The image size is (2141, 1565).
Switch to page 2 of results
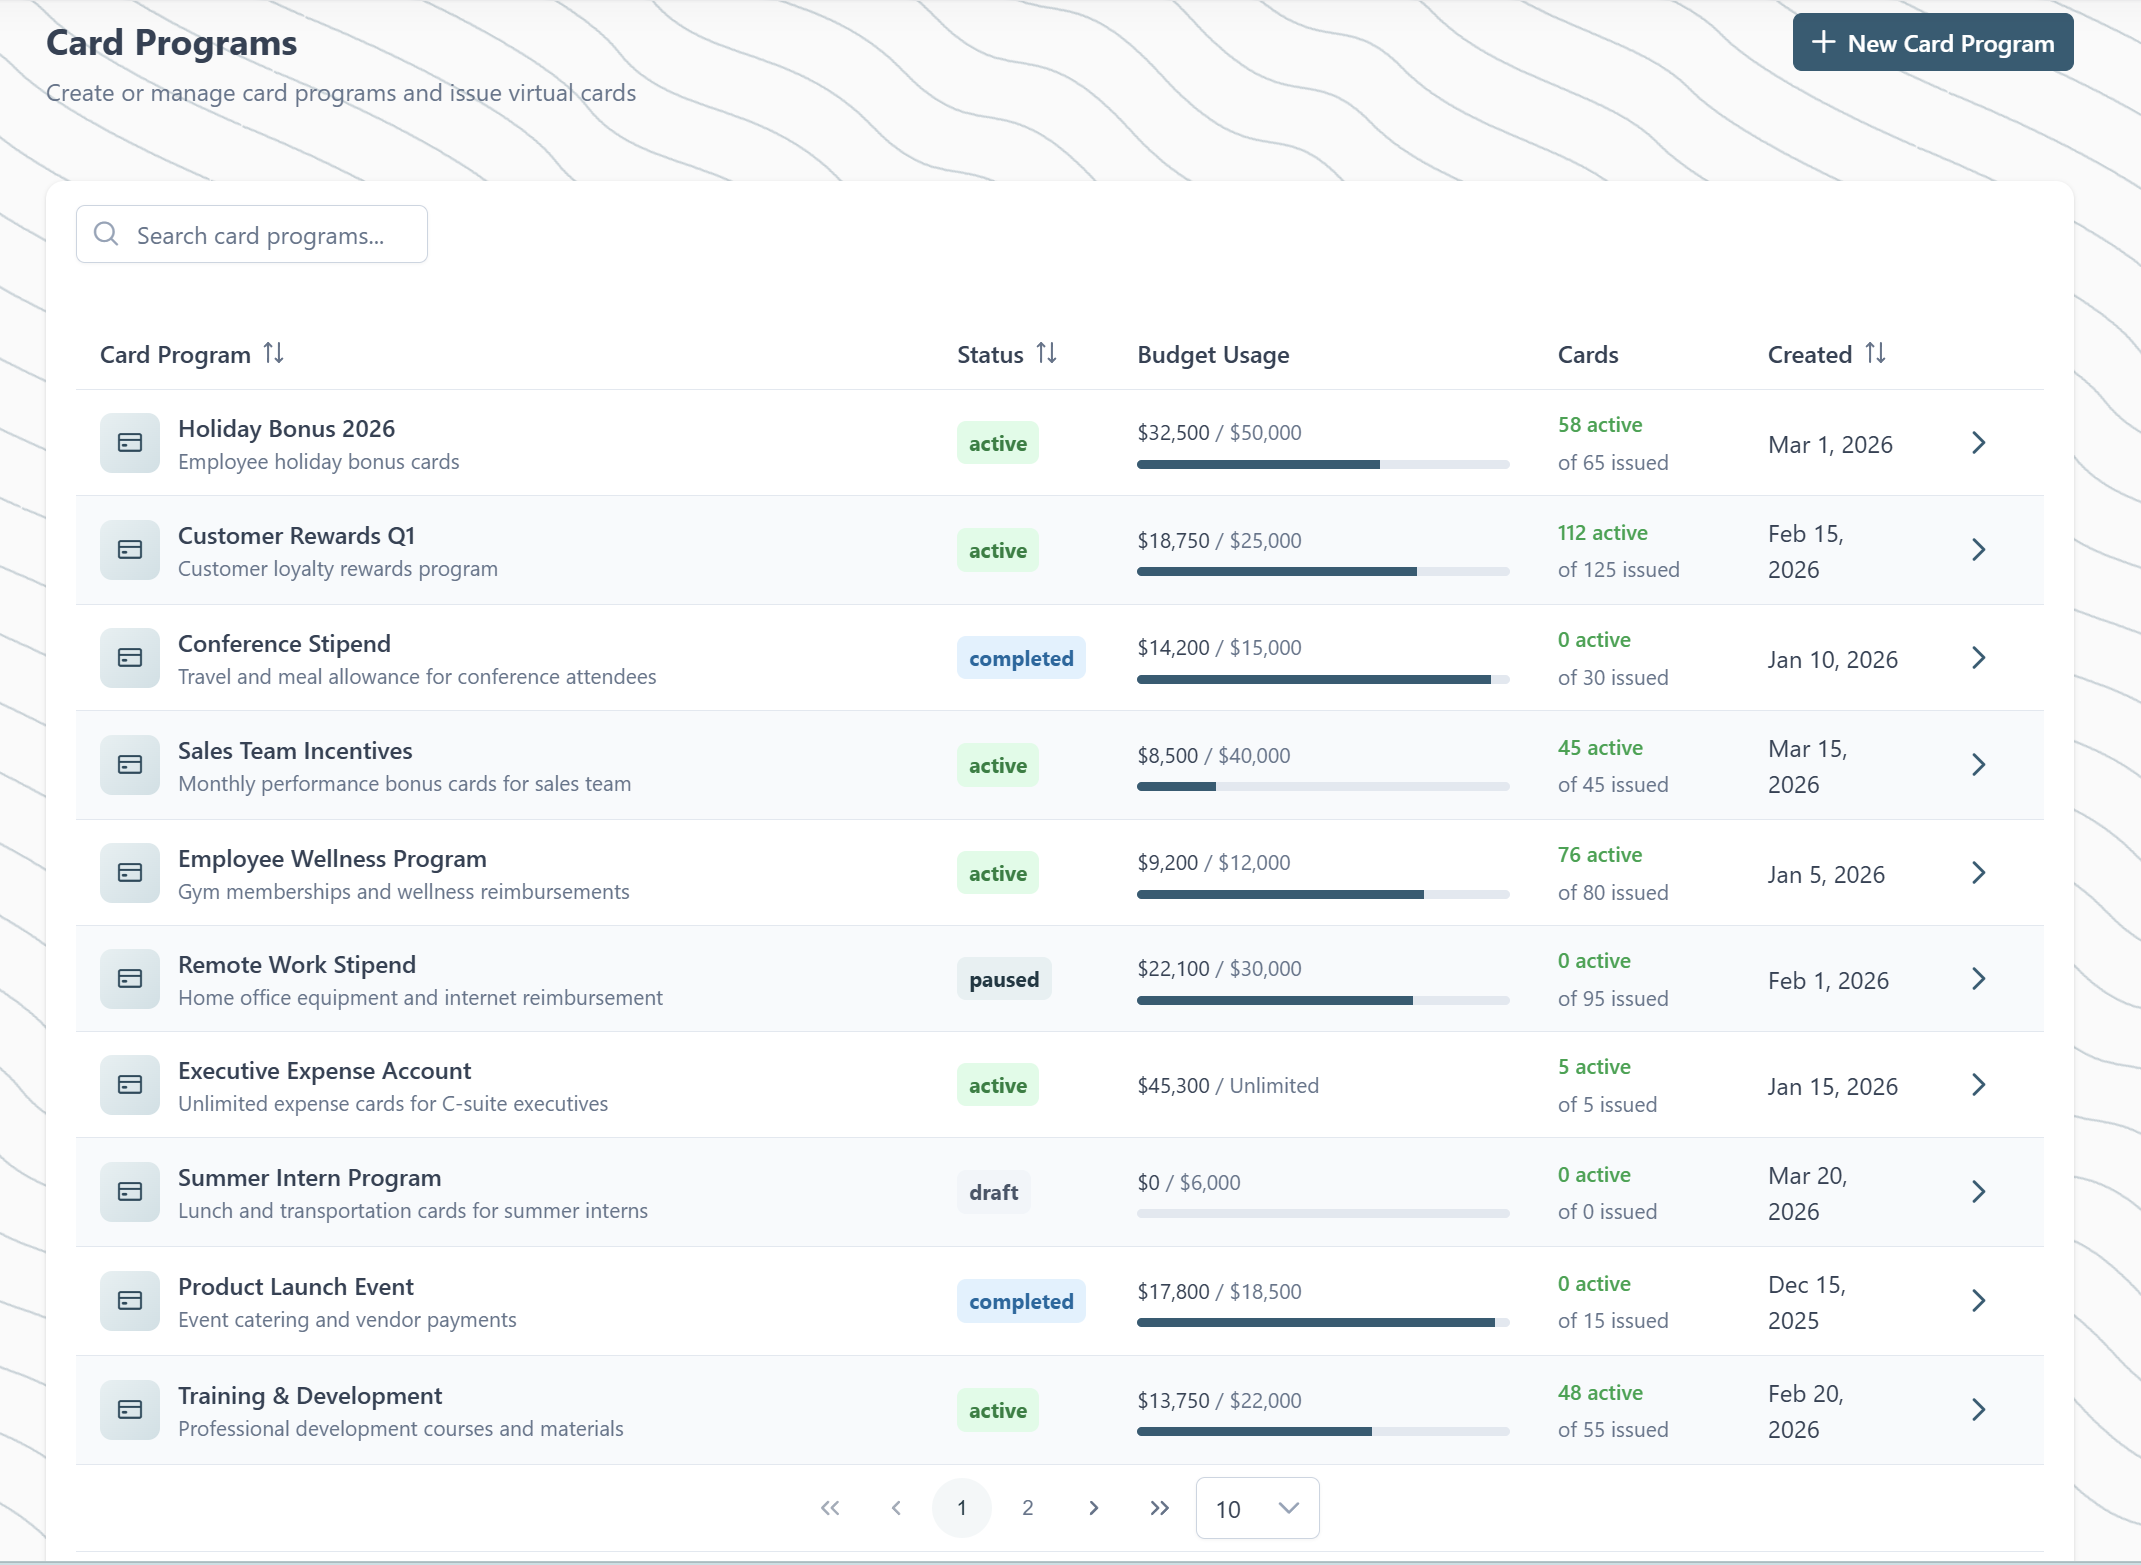(1027, 1508)
